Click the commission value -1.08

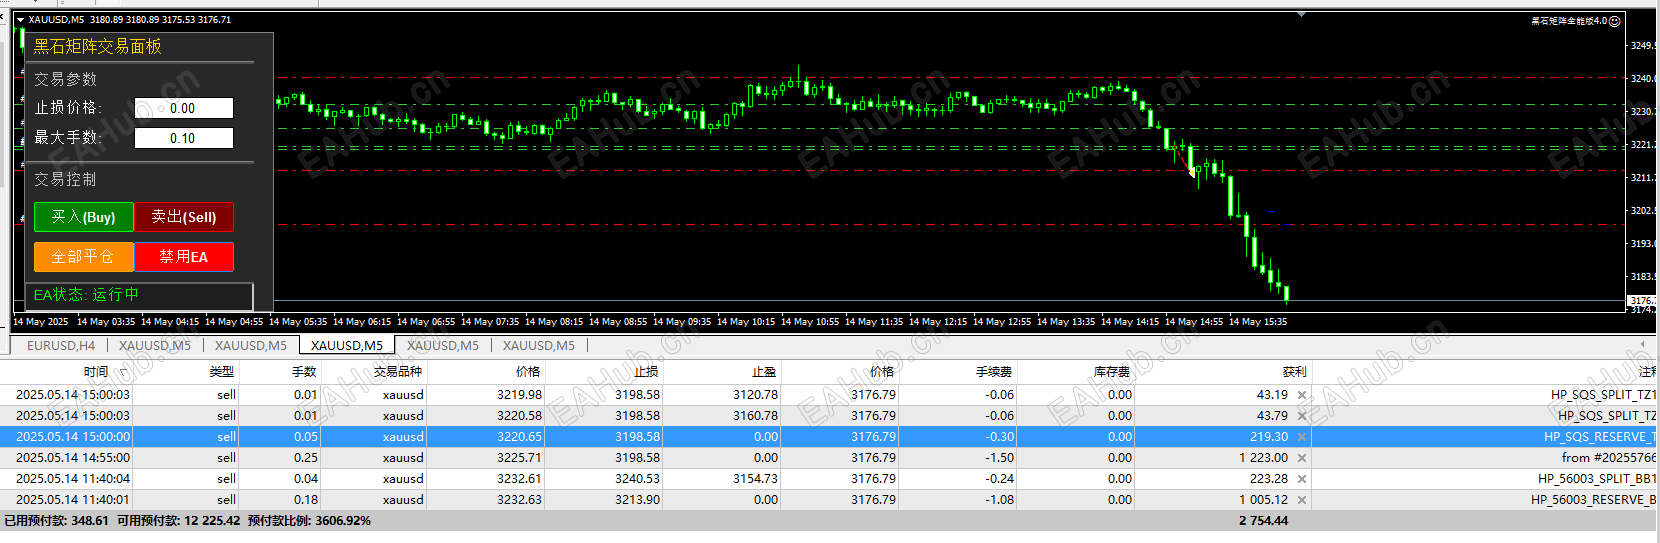coord(1000,500)
